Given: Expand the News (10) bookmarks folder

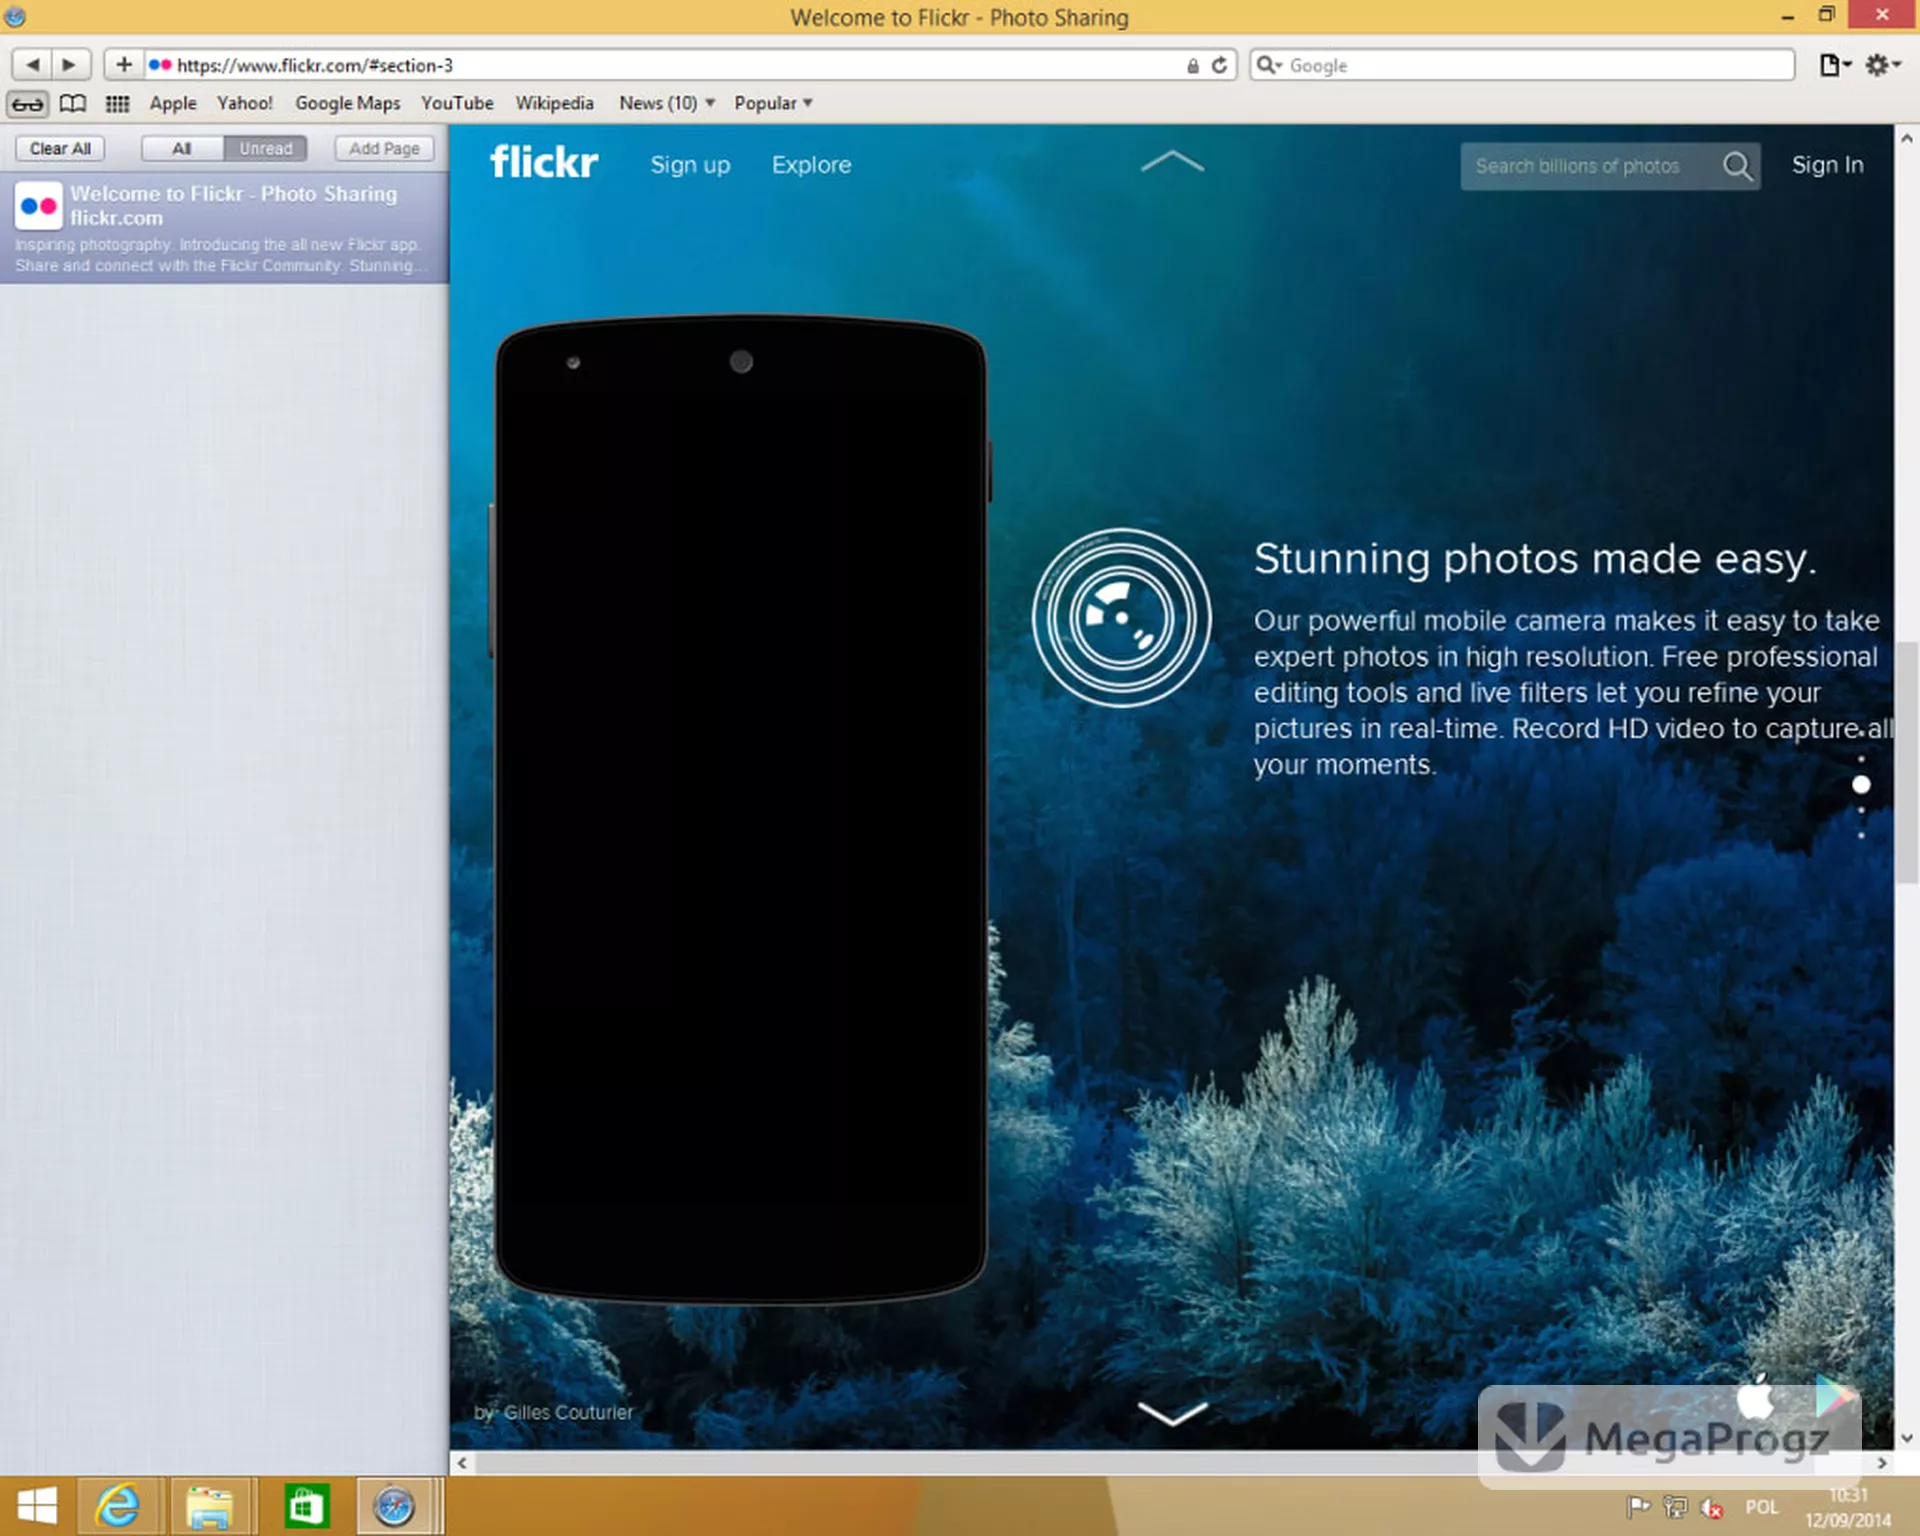Looking at the screenshot, I should [x=666, y=103].
